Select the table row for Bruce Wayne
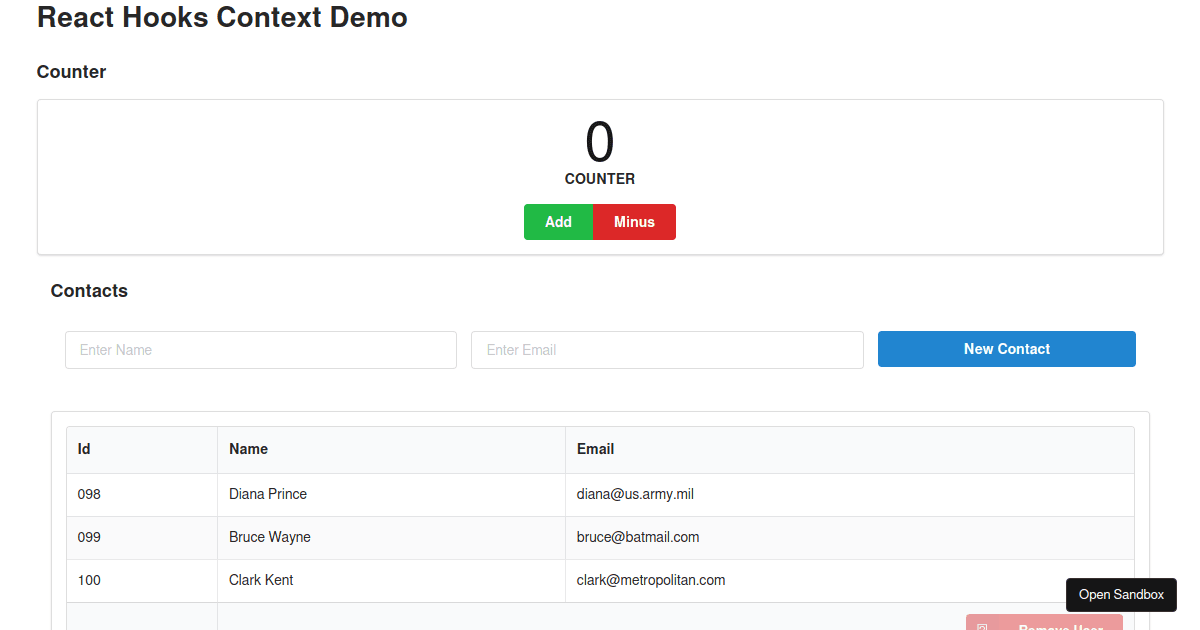 point(269,537)
